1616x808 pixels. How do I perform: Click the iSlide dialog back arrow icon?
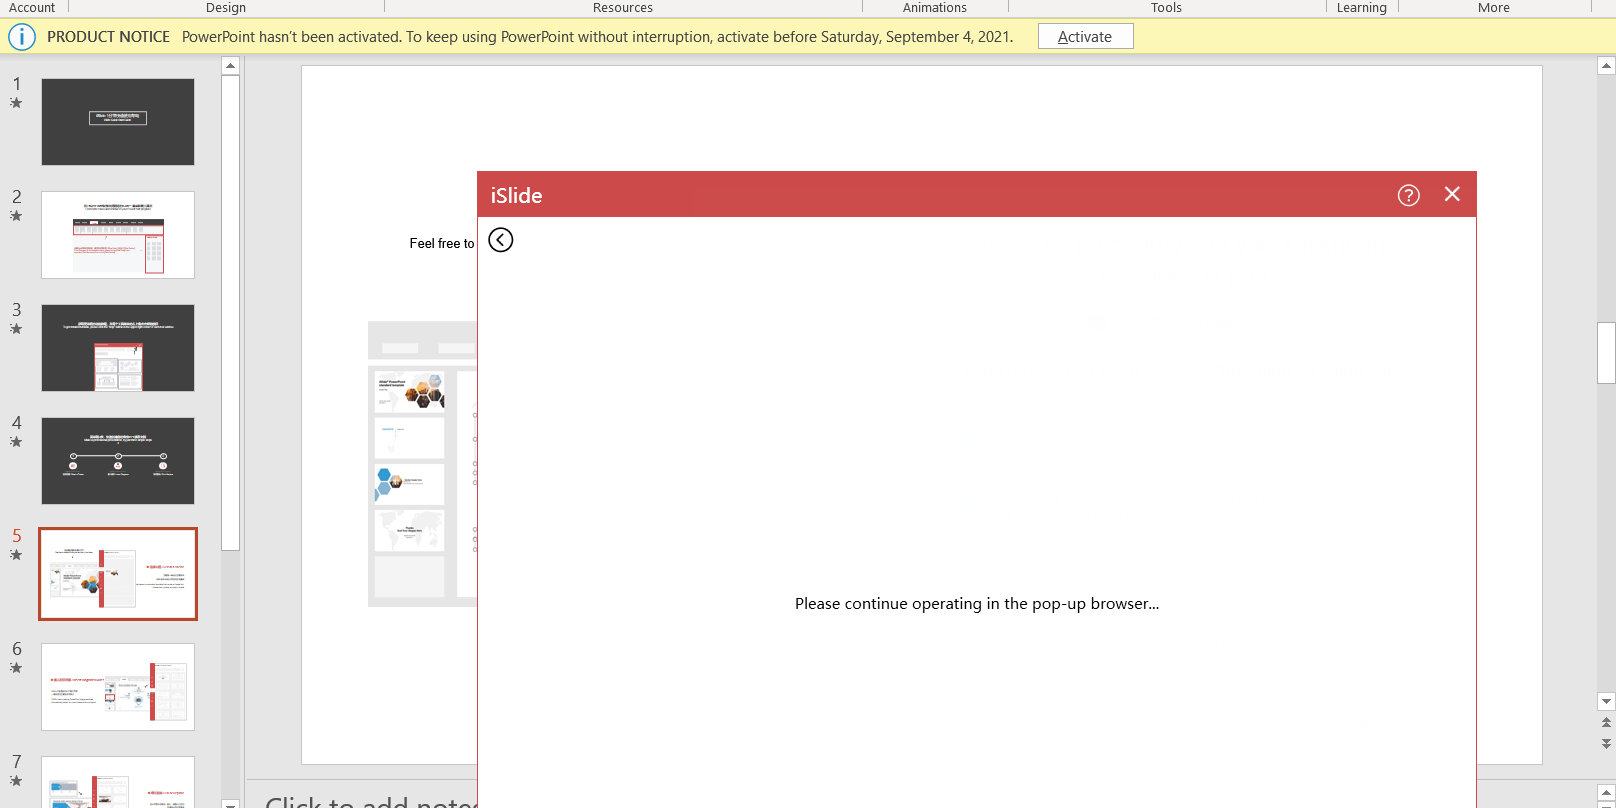[501, 240]
